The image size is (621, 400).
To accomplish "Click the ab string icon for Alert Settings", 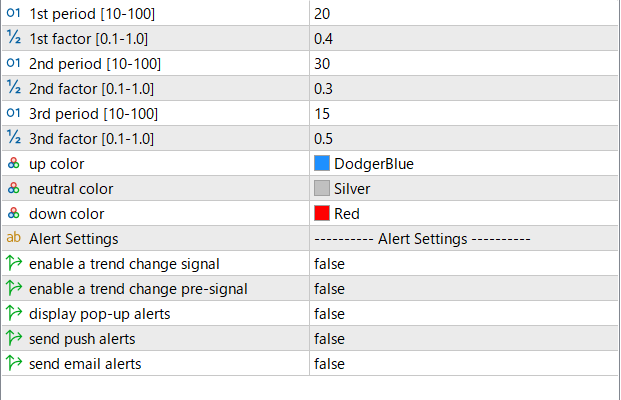I will click(x=13, y=238).
